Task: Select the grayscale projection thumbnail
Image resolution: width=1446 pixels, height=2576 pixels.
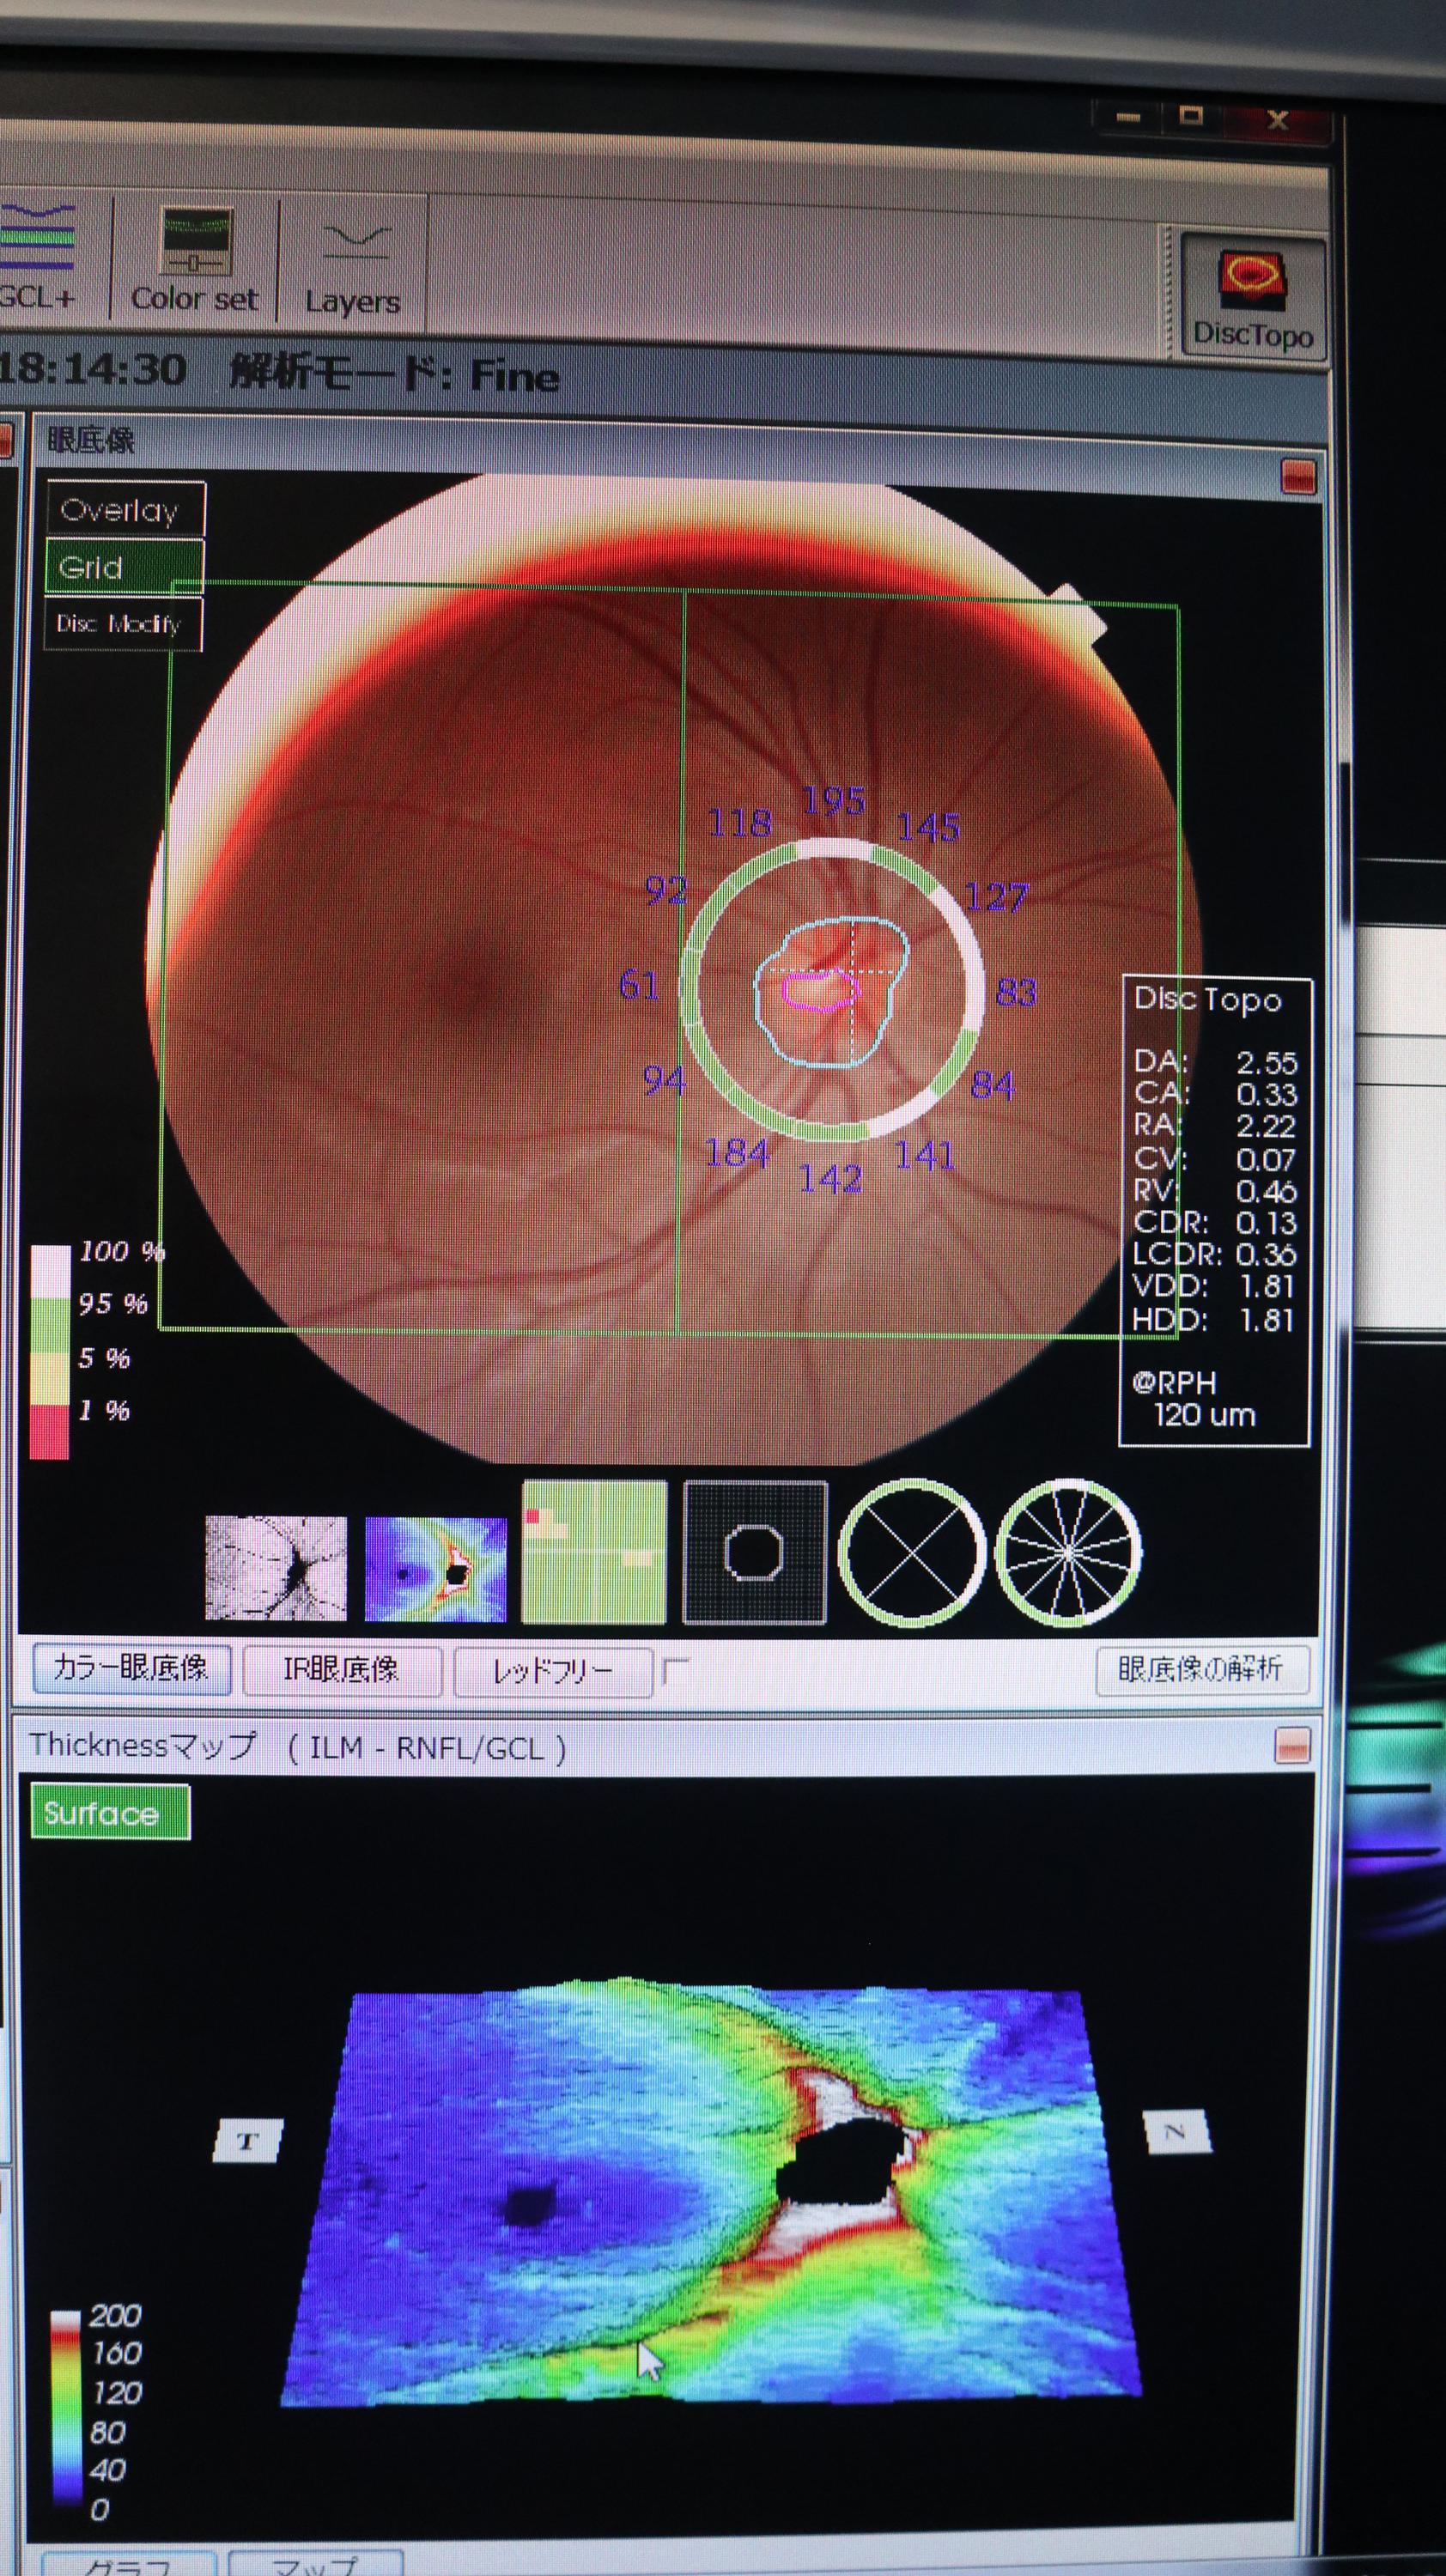Action: (x=276, y=1568)
